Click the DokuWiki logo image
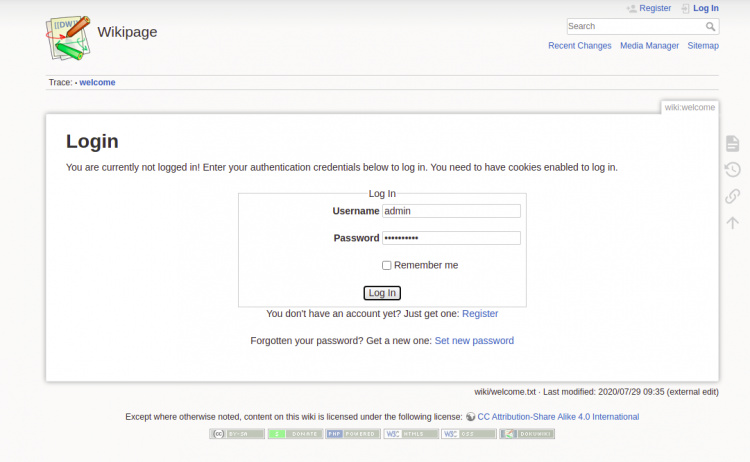Image resolution: width=750 pixels, height=462 pixels. point(67,38)
